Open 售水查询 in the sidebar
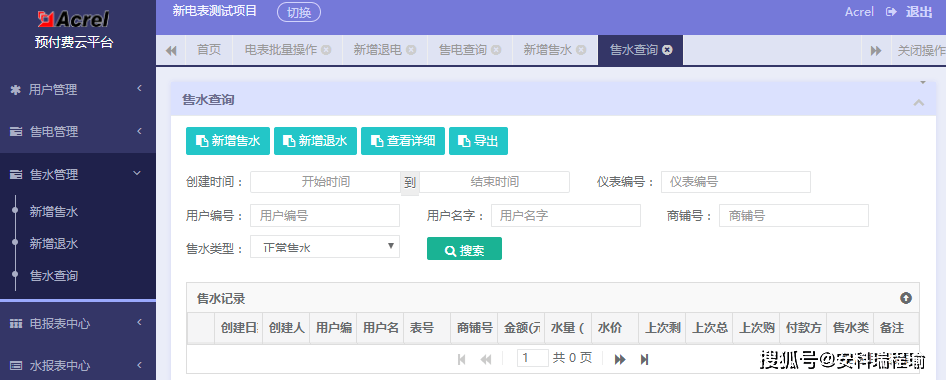The height and width of the screenshot is (380, 946). pos(54,276)
